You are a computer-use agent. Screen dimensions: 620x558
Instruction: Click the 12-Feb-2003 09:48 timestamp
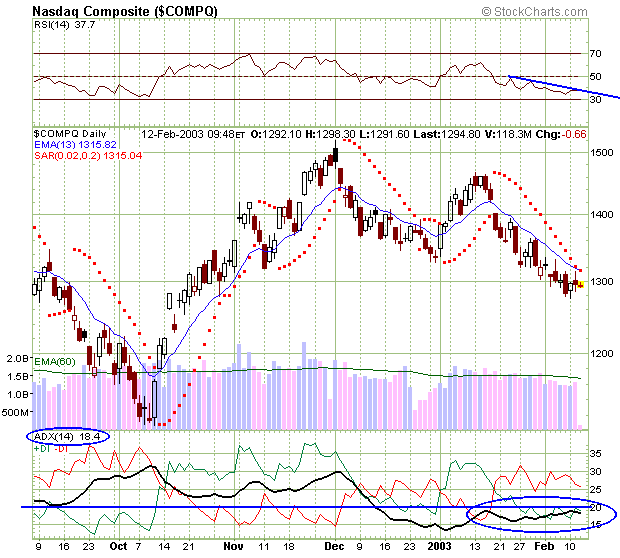click(193, 134)
